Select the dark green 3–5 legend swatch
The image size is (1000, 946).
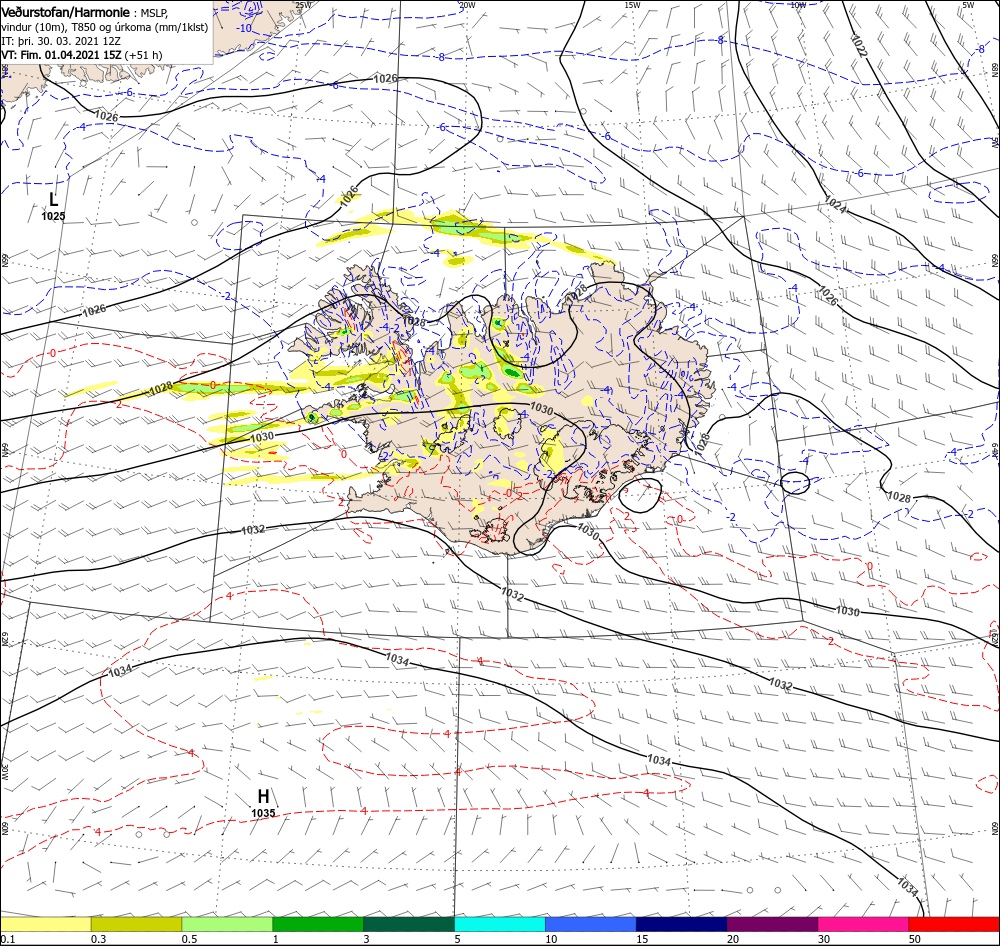click(409, 924)
